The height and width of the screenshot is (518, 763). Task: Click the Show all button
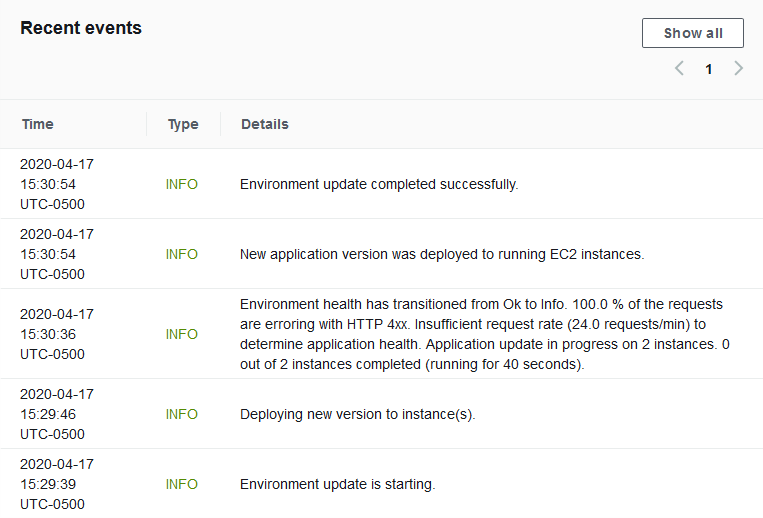coord(692,33)
